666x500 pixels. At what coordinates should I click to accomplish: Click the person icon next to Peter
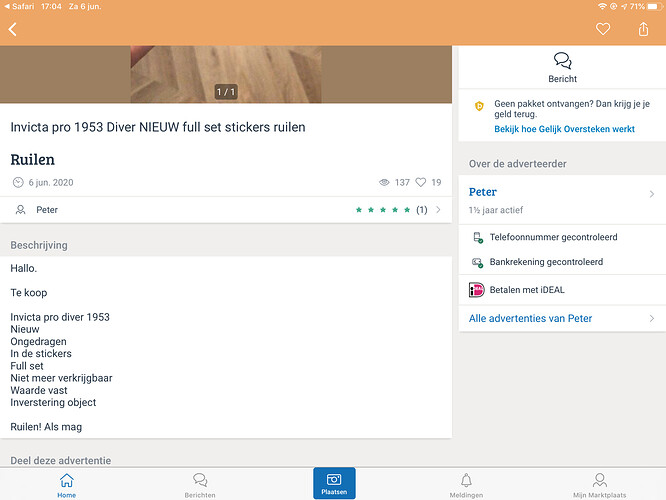click(20, 210)
